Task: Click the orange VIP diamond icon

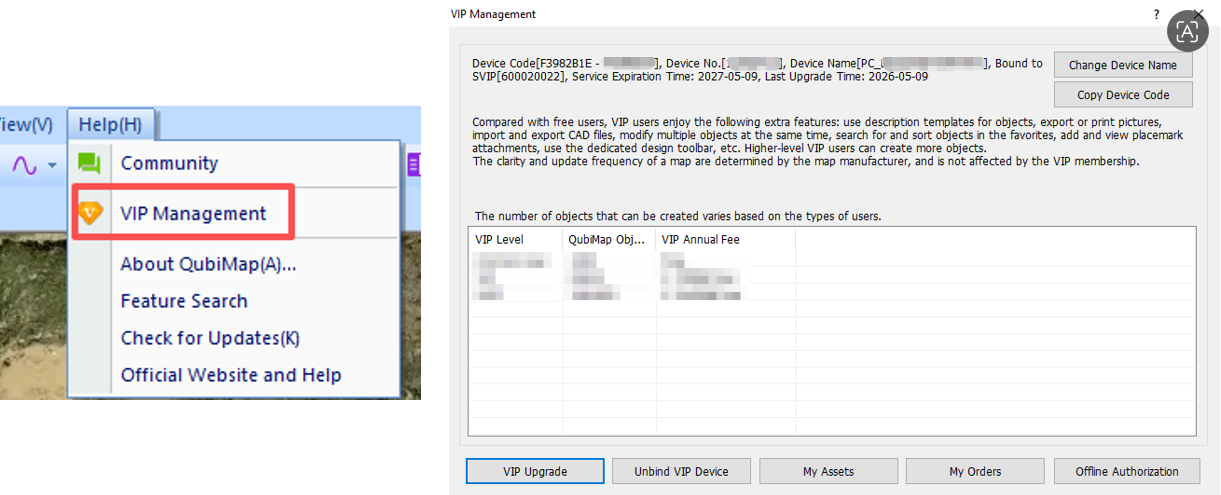Action: (90, 213)
